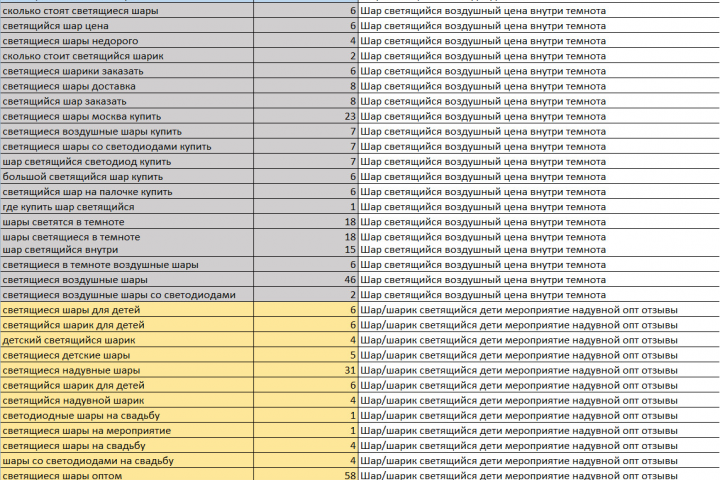Viewport: 720px width, 480px height.
Task: Select 'светящиеся шары на мероприятие' cell
Action: click(x=127, y=431)
